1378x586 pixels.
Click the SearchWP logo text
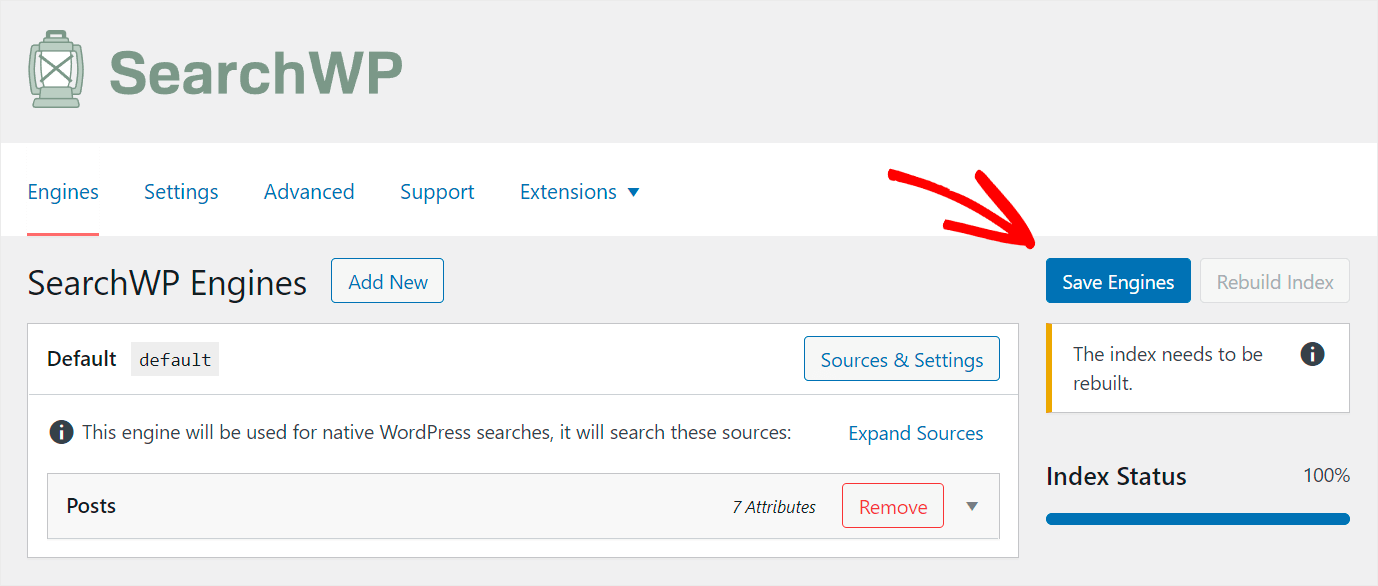pyautogui.click(x=256, y=71)
